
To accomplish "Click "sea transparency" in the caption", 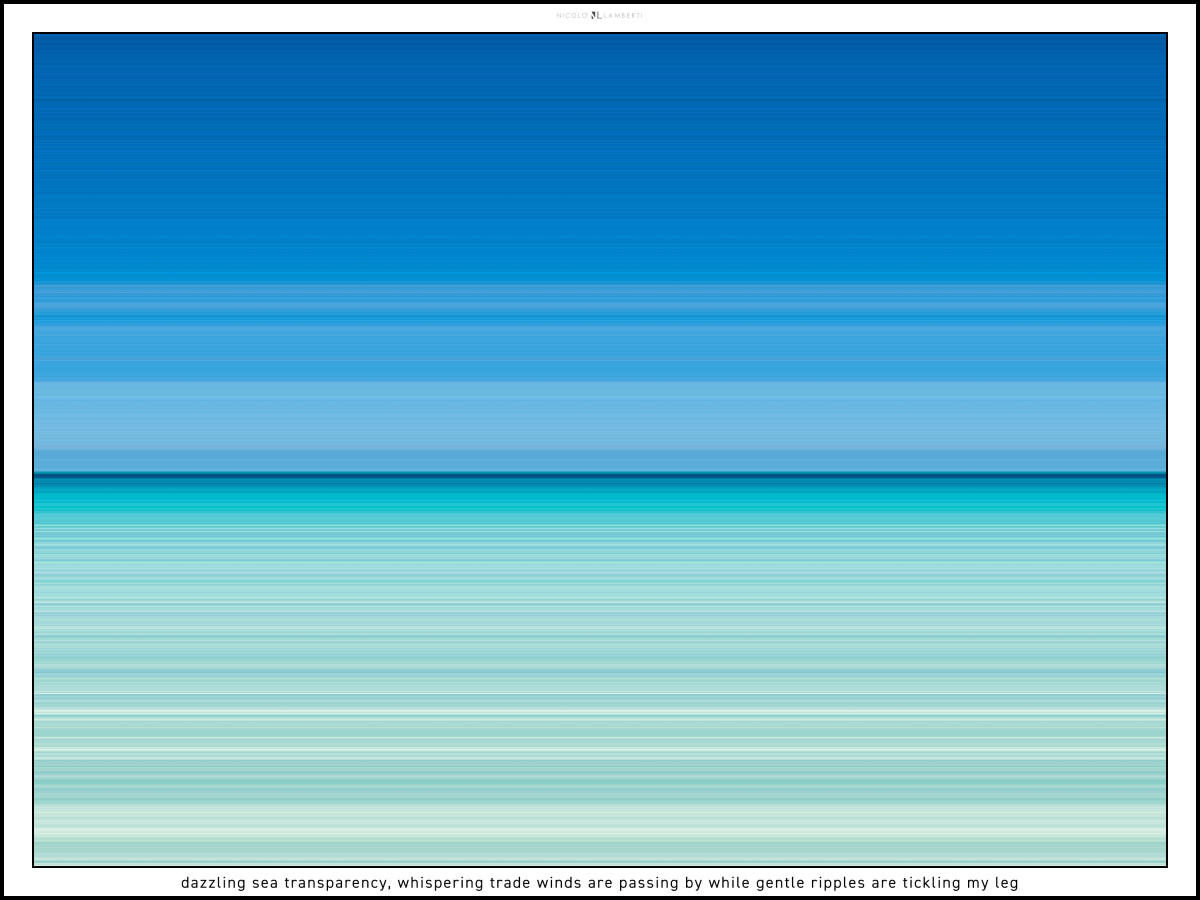I will 320,883.
